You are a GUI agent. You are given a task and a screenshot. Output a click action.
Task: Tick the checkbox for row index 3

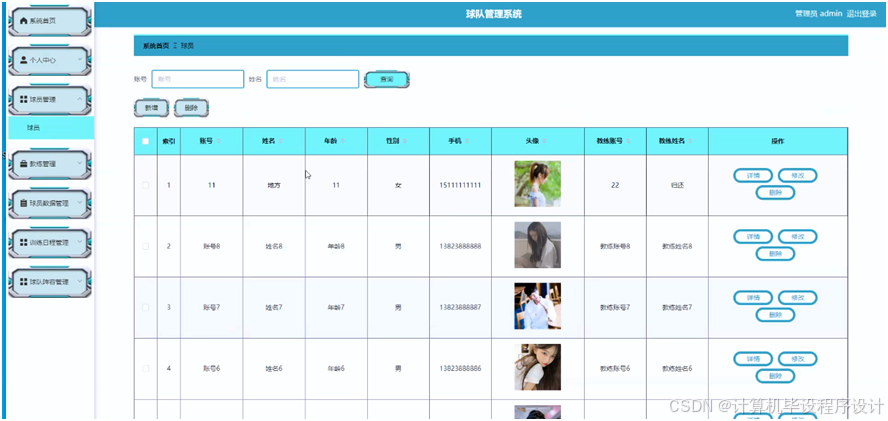click(146, 308)
